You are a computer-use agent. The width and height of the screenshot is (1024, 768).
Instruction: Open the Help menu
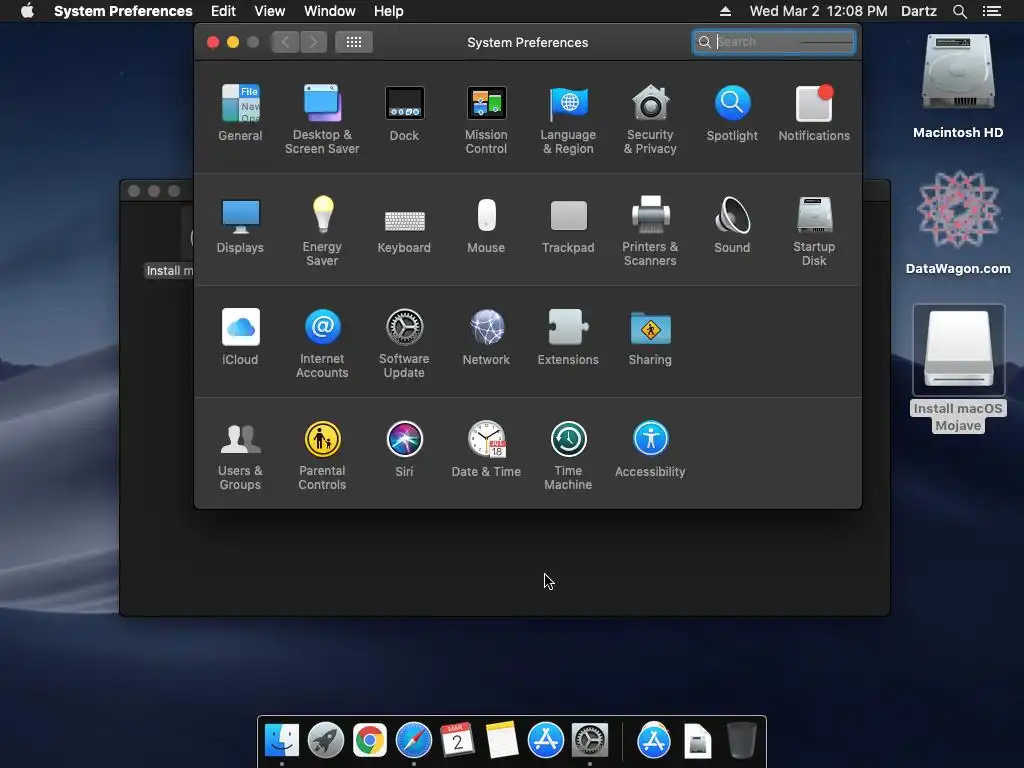(389, 11)
